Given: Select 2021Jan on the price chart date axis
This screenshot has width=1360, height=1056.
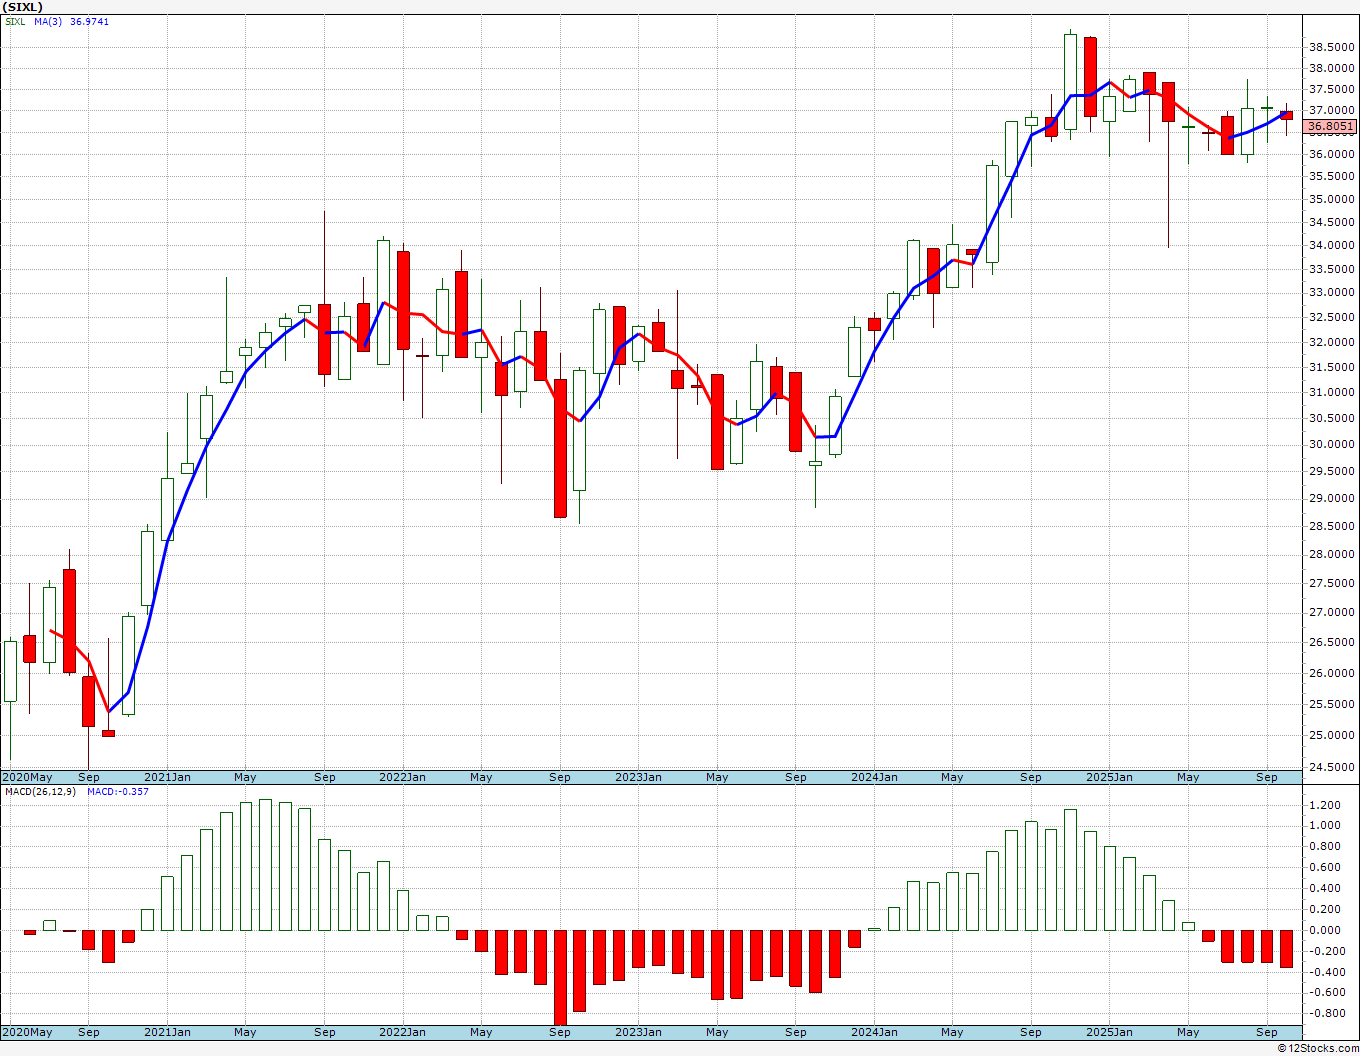Looking at the screenshot, I should pos(167,777).
